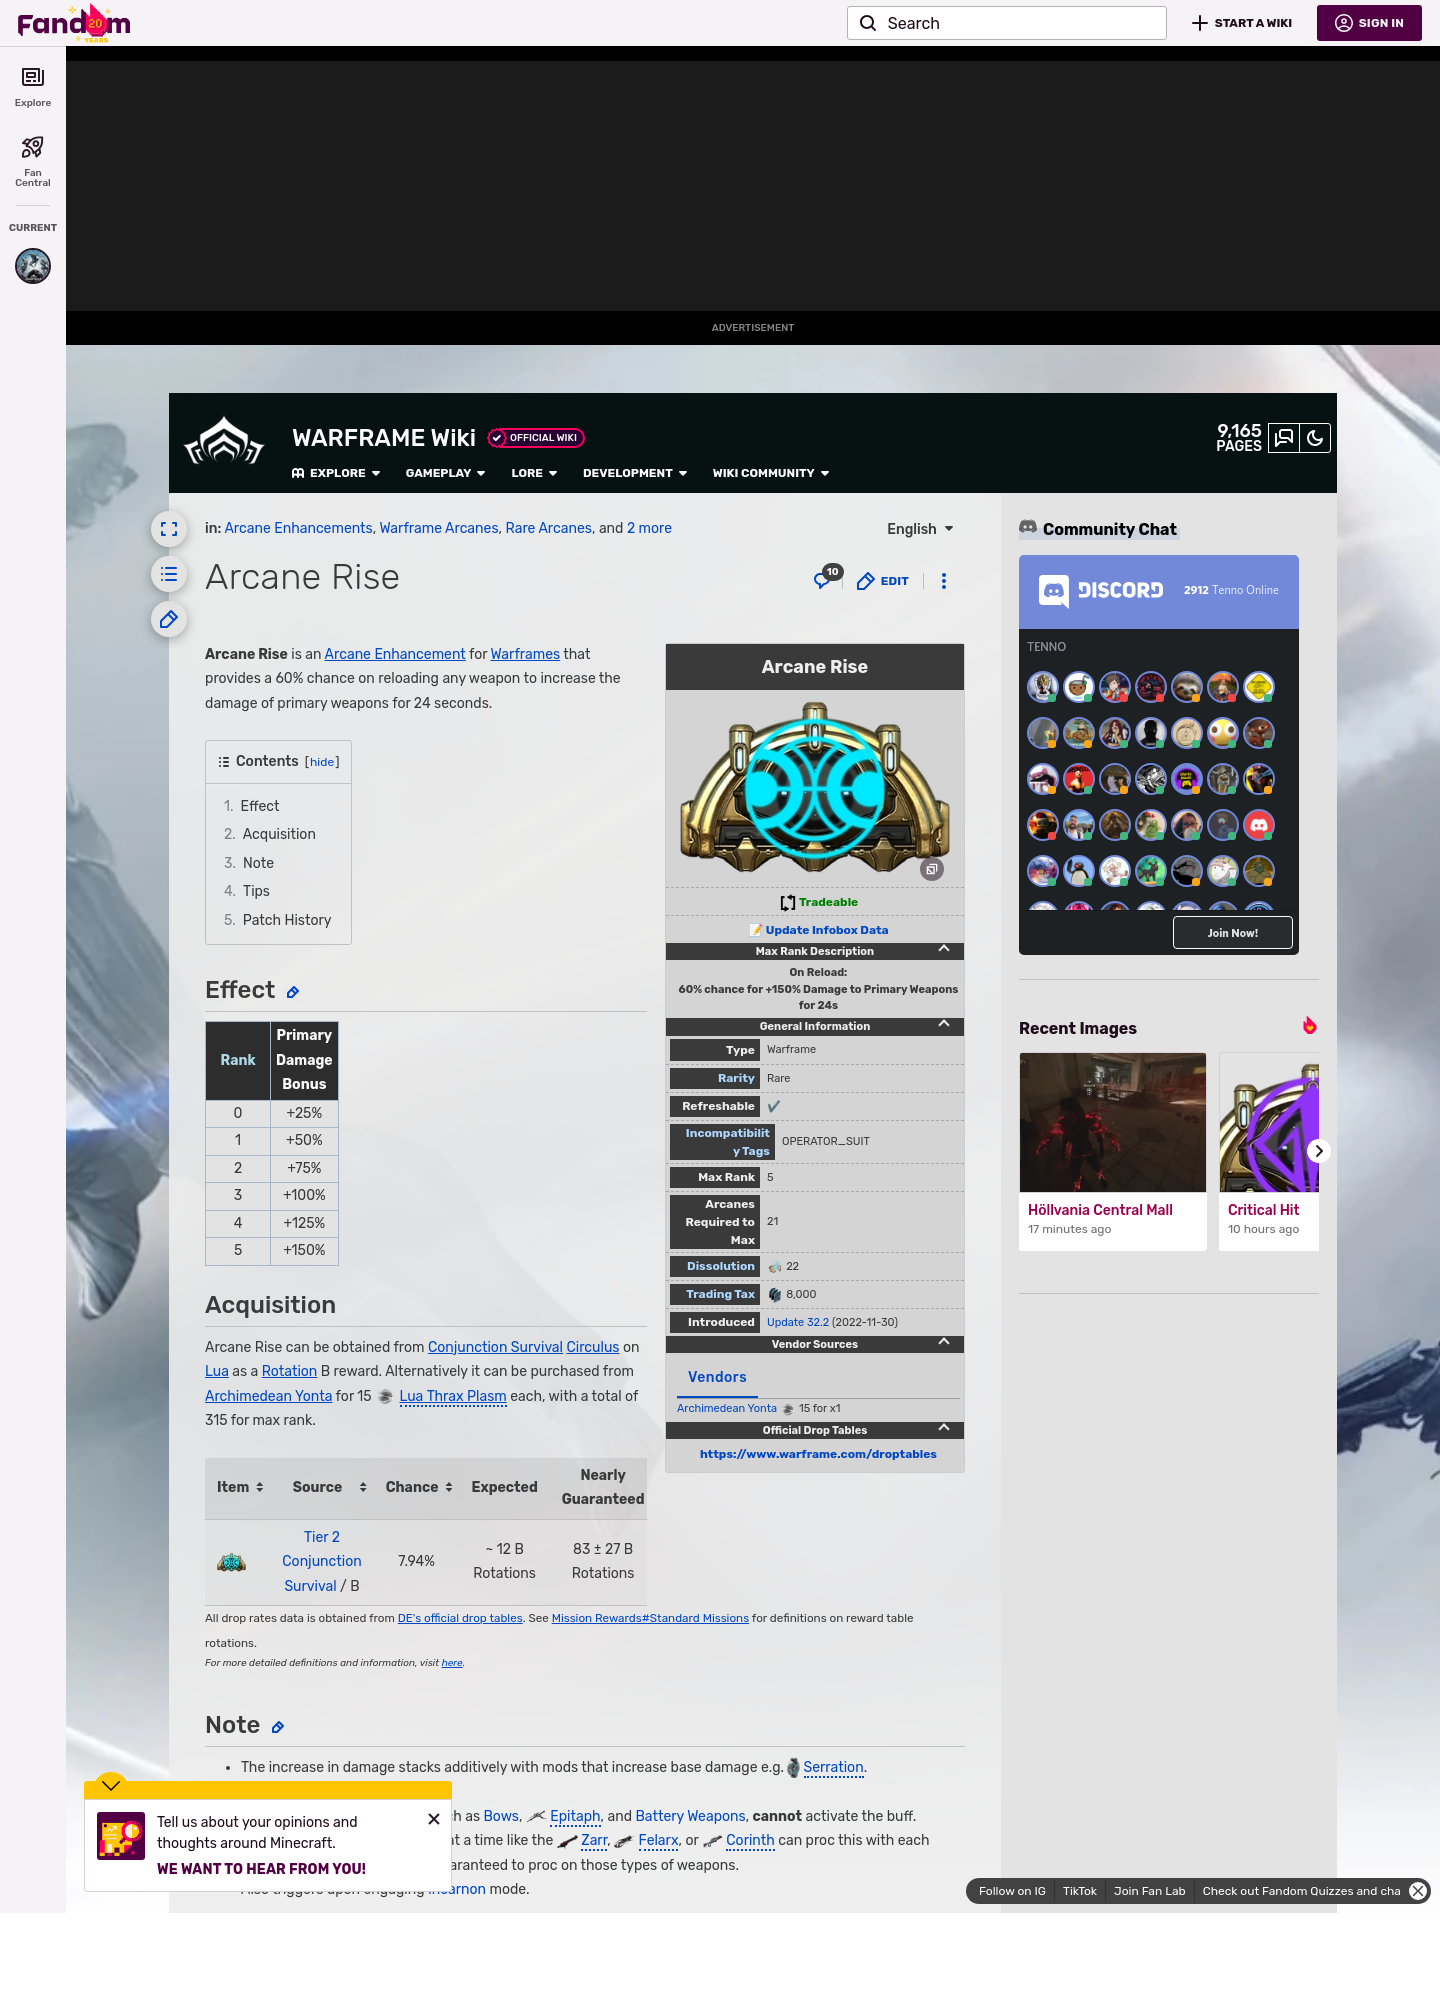Click the Lua Thrax Plasm icon
The width and height of the screenshot is (1440, 2000).
pyautogui.click(x=385, y=1397)
